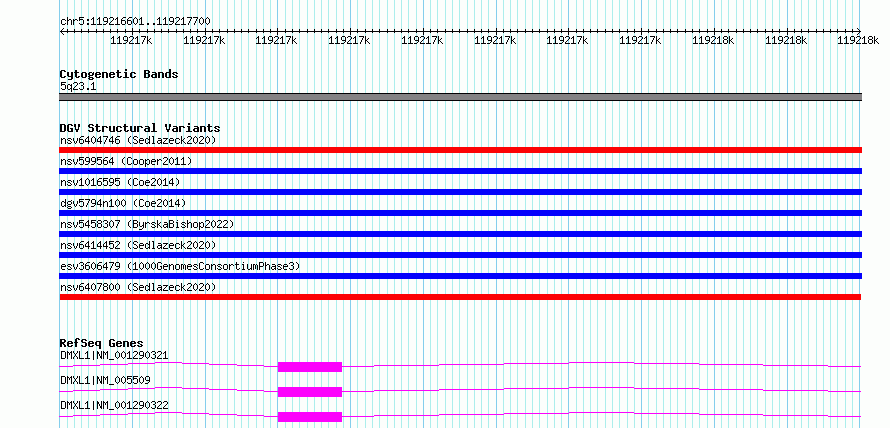Open esv3606479 (1000GenomesConsortiumPhase3) label
This screenshot has height=428, width=890.
click(180, 266)
